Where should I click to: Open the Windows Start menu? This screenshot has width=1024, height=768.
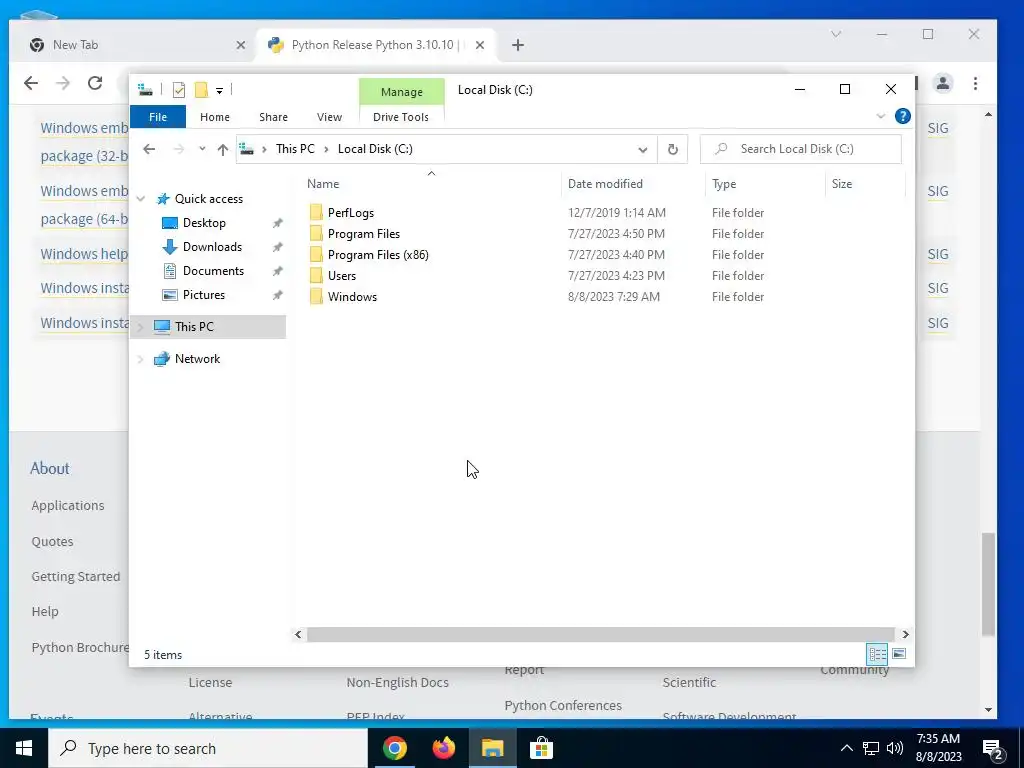pos(24,748)
